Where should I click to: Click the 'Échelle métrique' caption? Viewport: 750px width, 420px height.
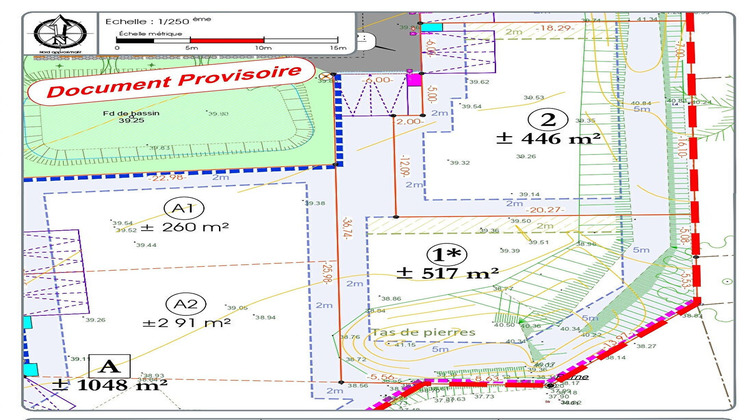coord(150,33)
